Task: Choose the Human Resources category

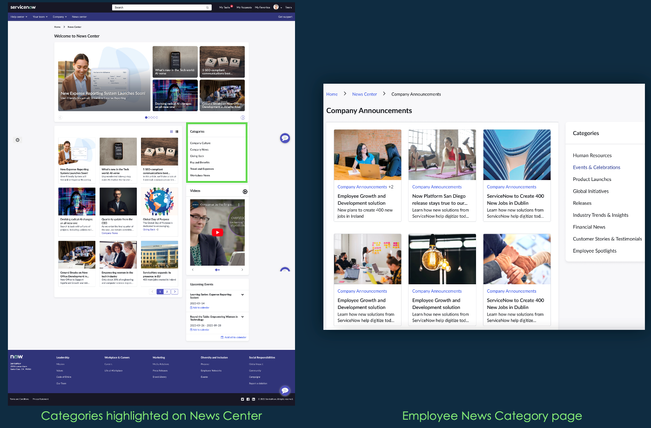Action: pyautogui.click(x=592, y=155)
